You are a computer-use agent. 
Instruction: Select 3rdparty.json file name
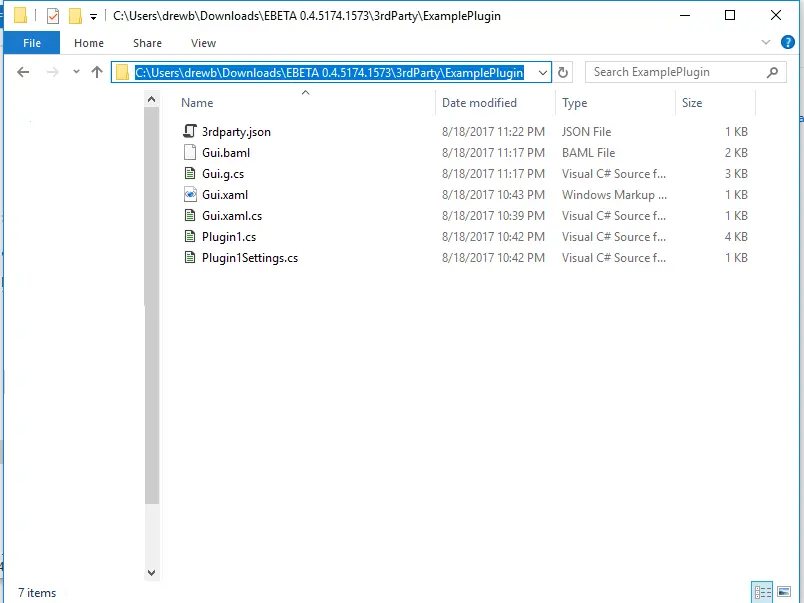236,132
